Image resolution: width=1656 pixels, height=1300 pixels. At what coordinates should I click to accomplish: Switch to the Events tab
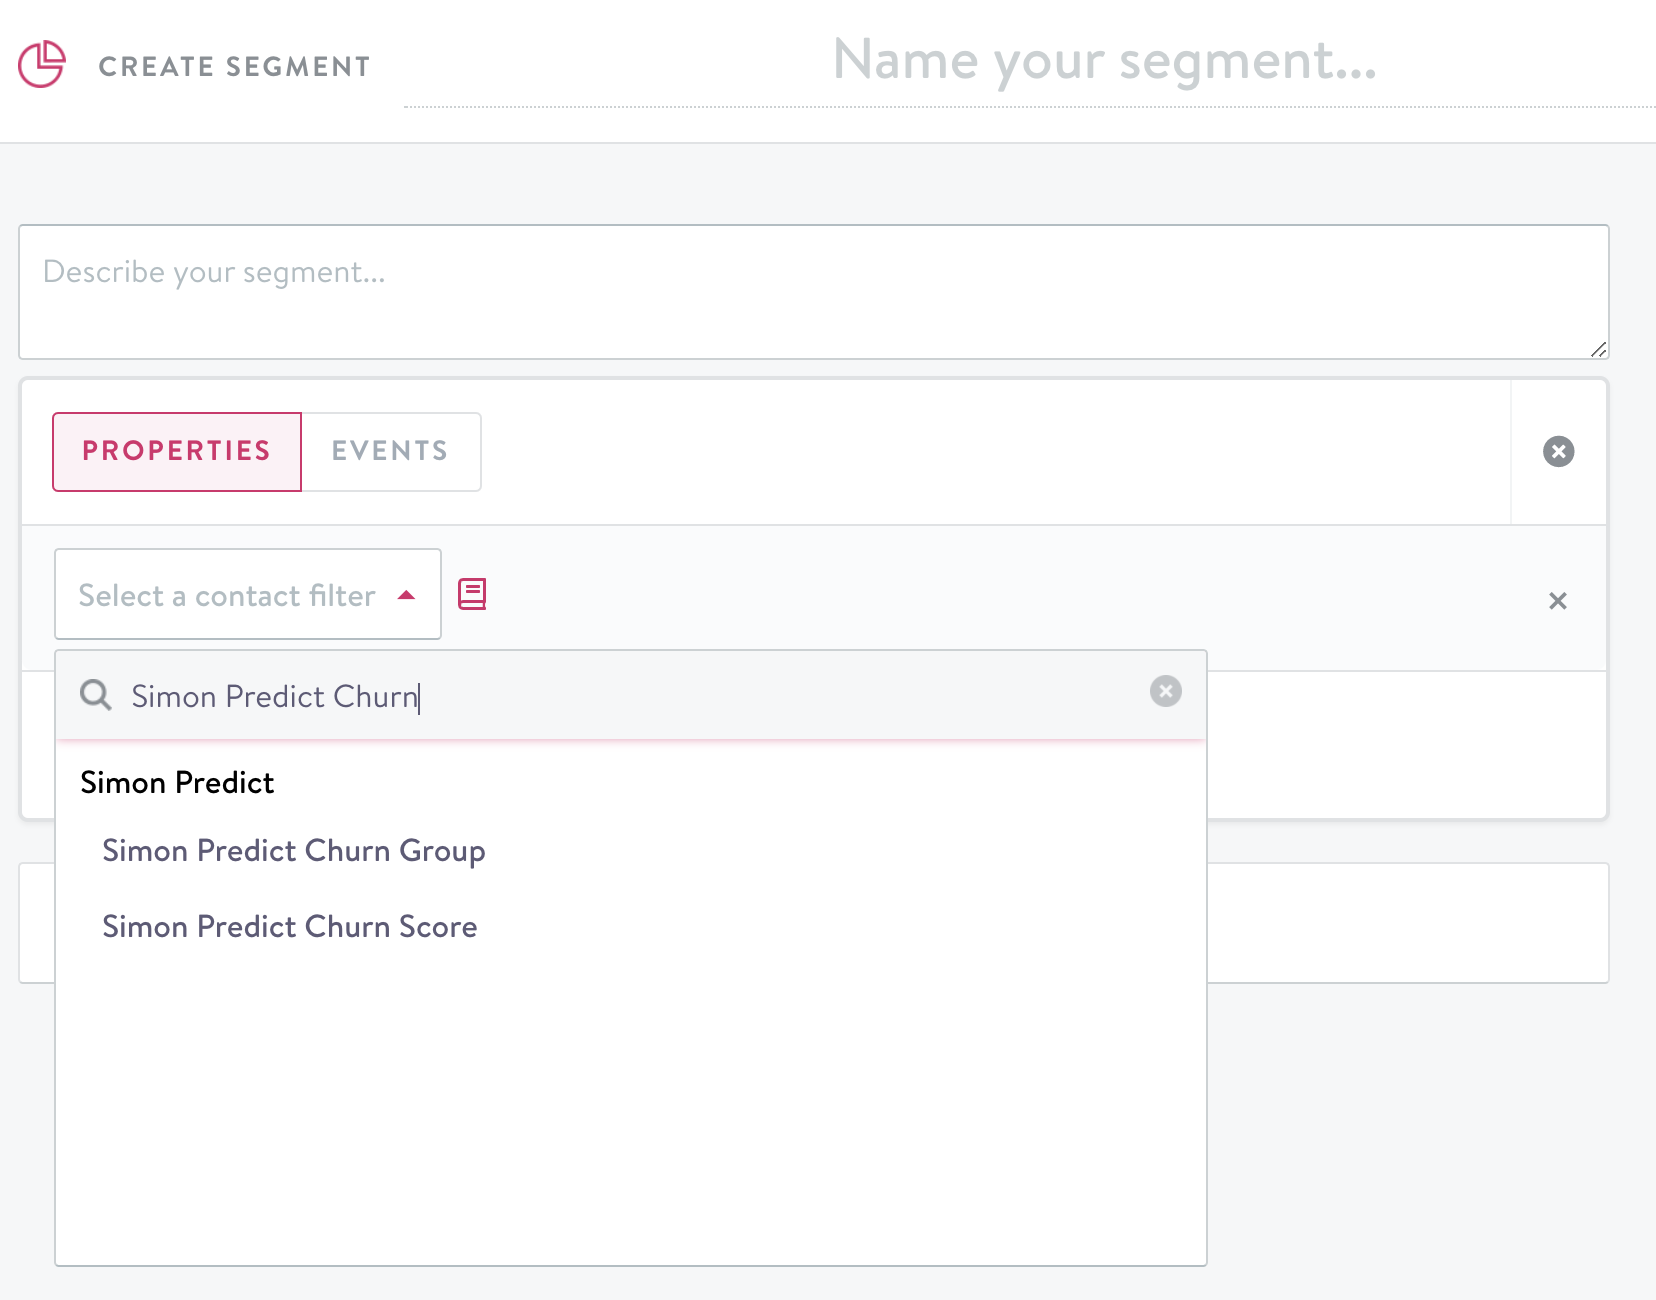(390, 451)
